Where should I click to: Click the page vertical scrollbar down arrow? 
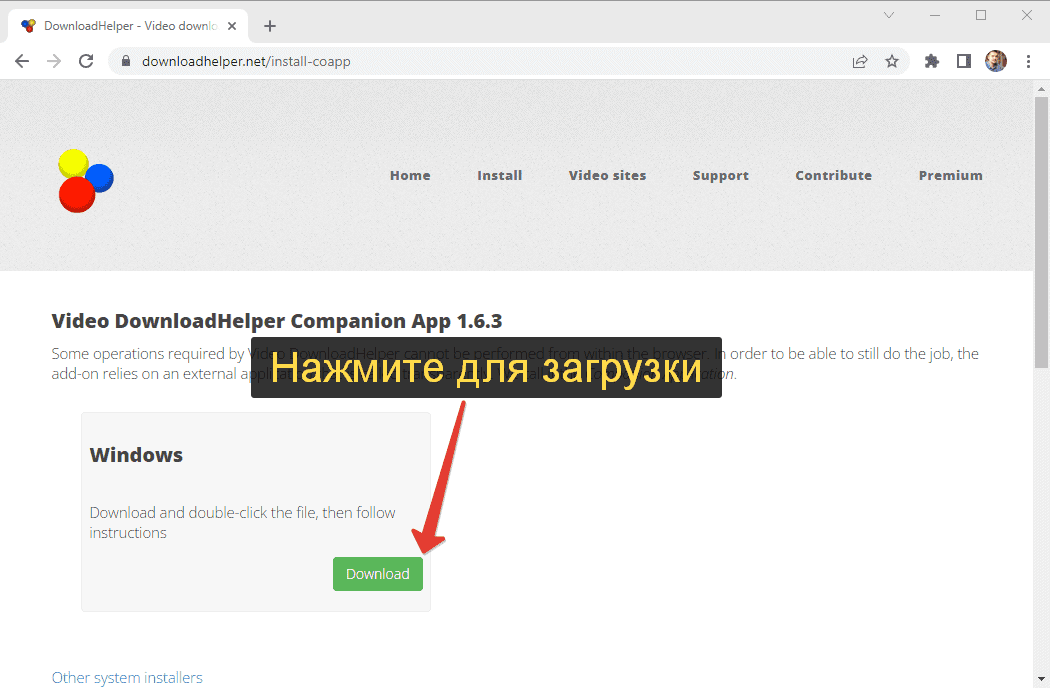pos(1041,679)
